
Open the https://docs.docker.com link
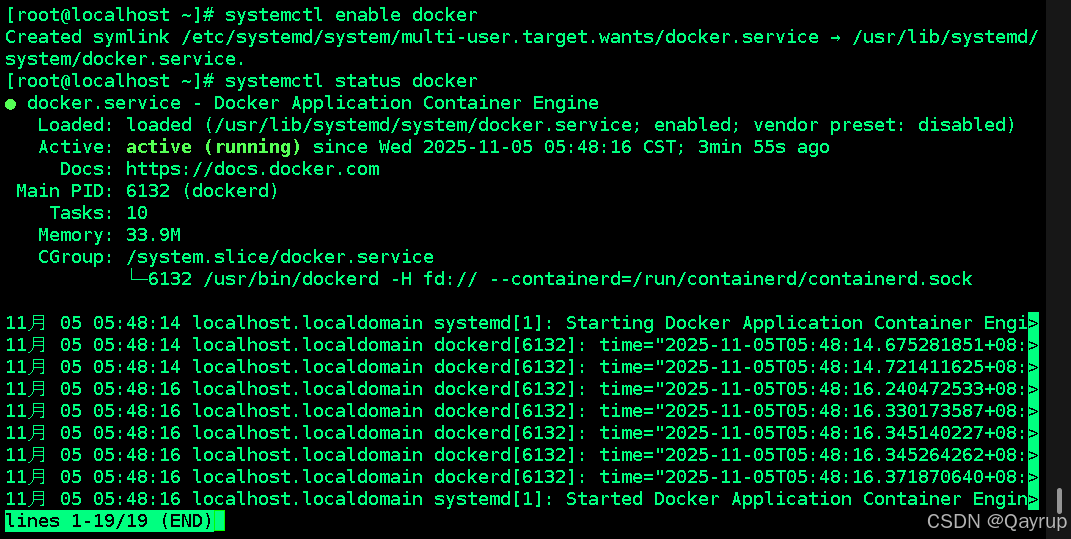pos(253,169)
